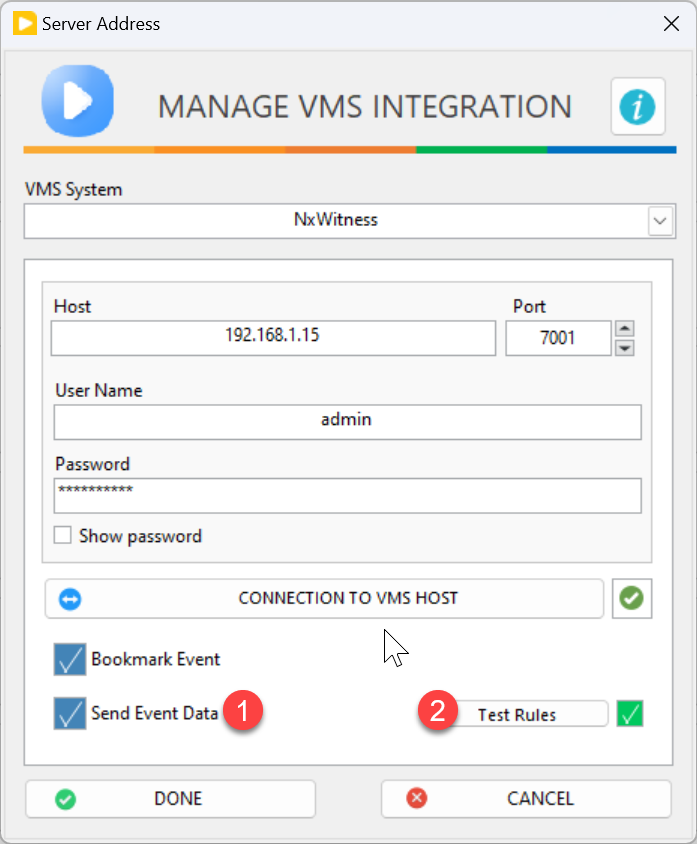
Task: Click the red number 1 marker
Action: [x=244, y=714]
